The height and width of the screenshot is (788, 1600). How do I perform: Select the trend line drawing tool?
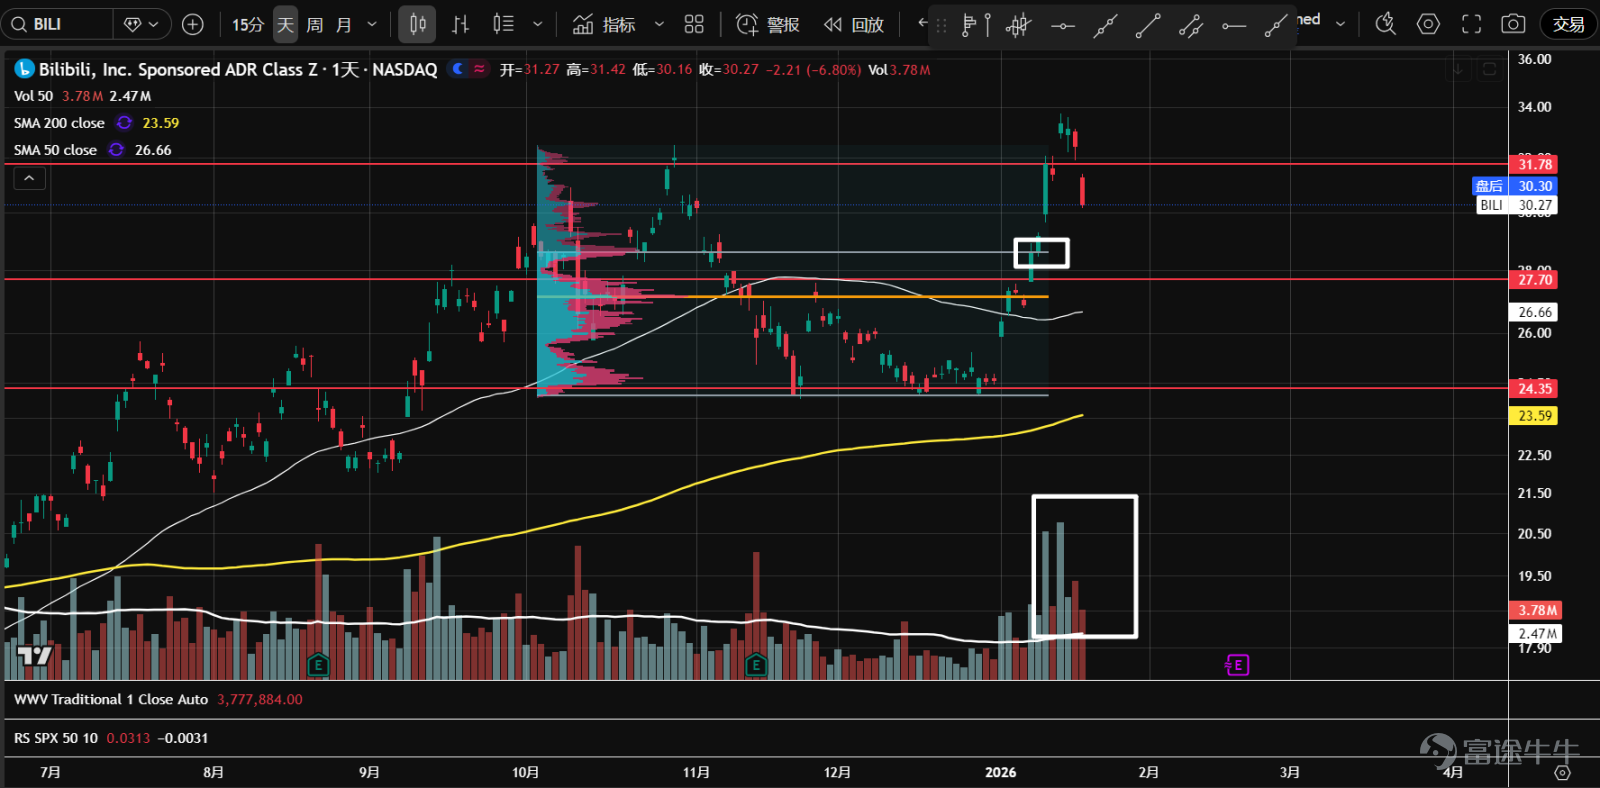coord(1148,26)
